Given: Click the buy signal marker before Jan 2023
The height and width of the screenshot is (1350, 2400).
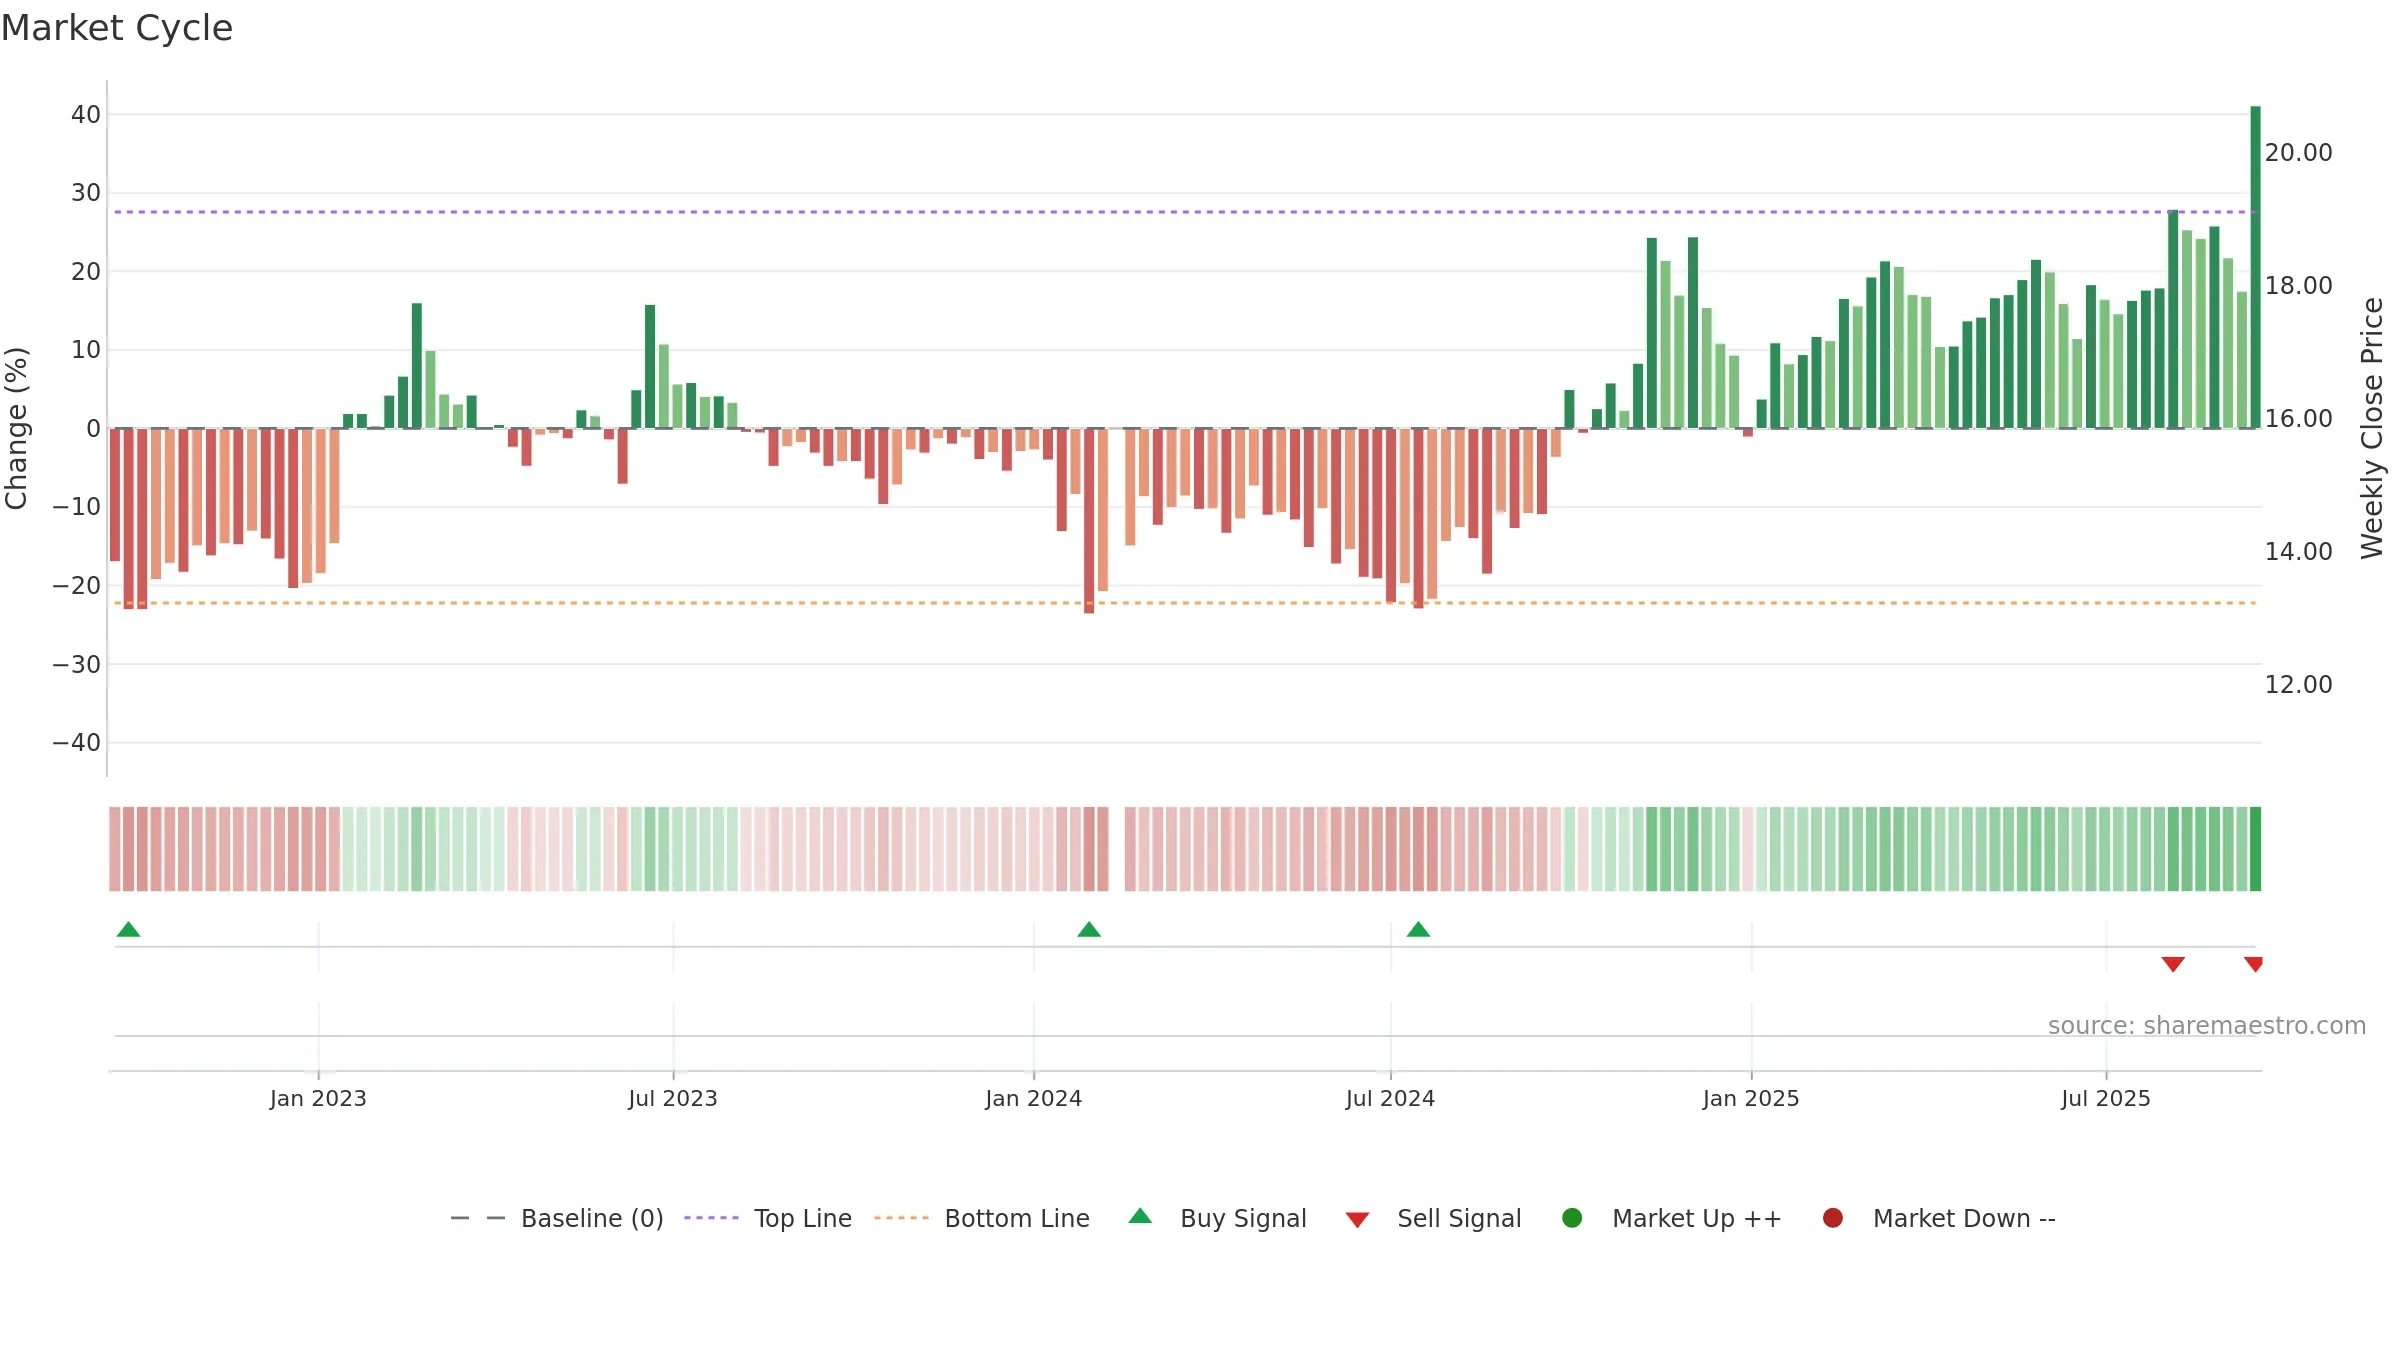Looking at the screenshot, I should pyautogui.click(x=128, y=930).
